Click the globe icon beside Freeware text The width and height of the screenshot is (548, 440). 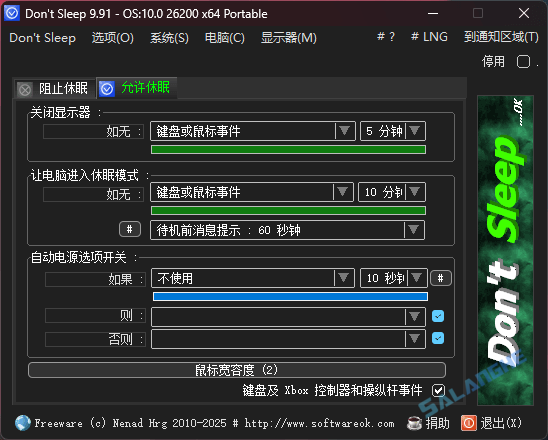(23, 423)
